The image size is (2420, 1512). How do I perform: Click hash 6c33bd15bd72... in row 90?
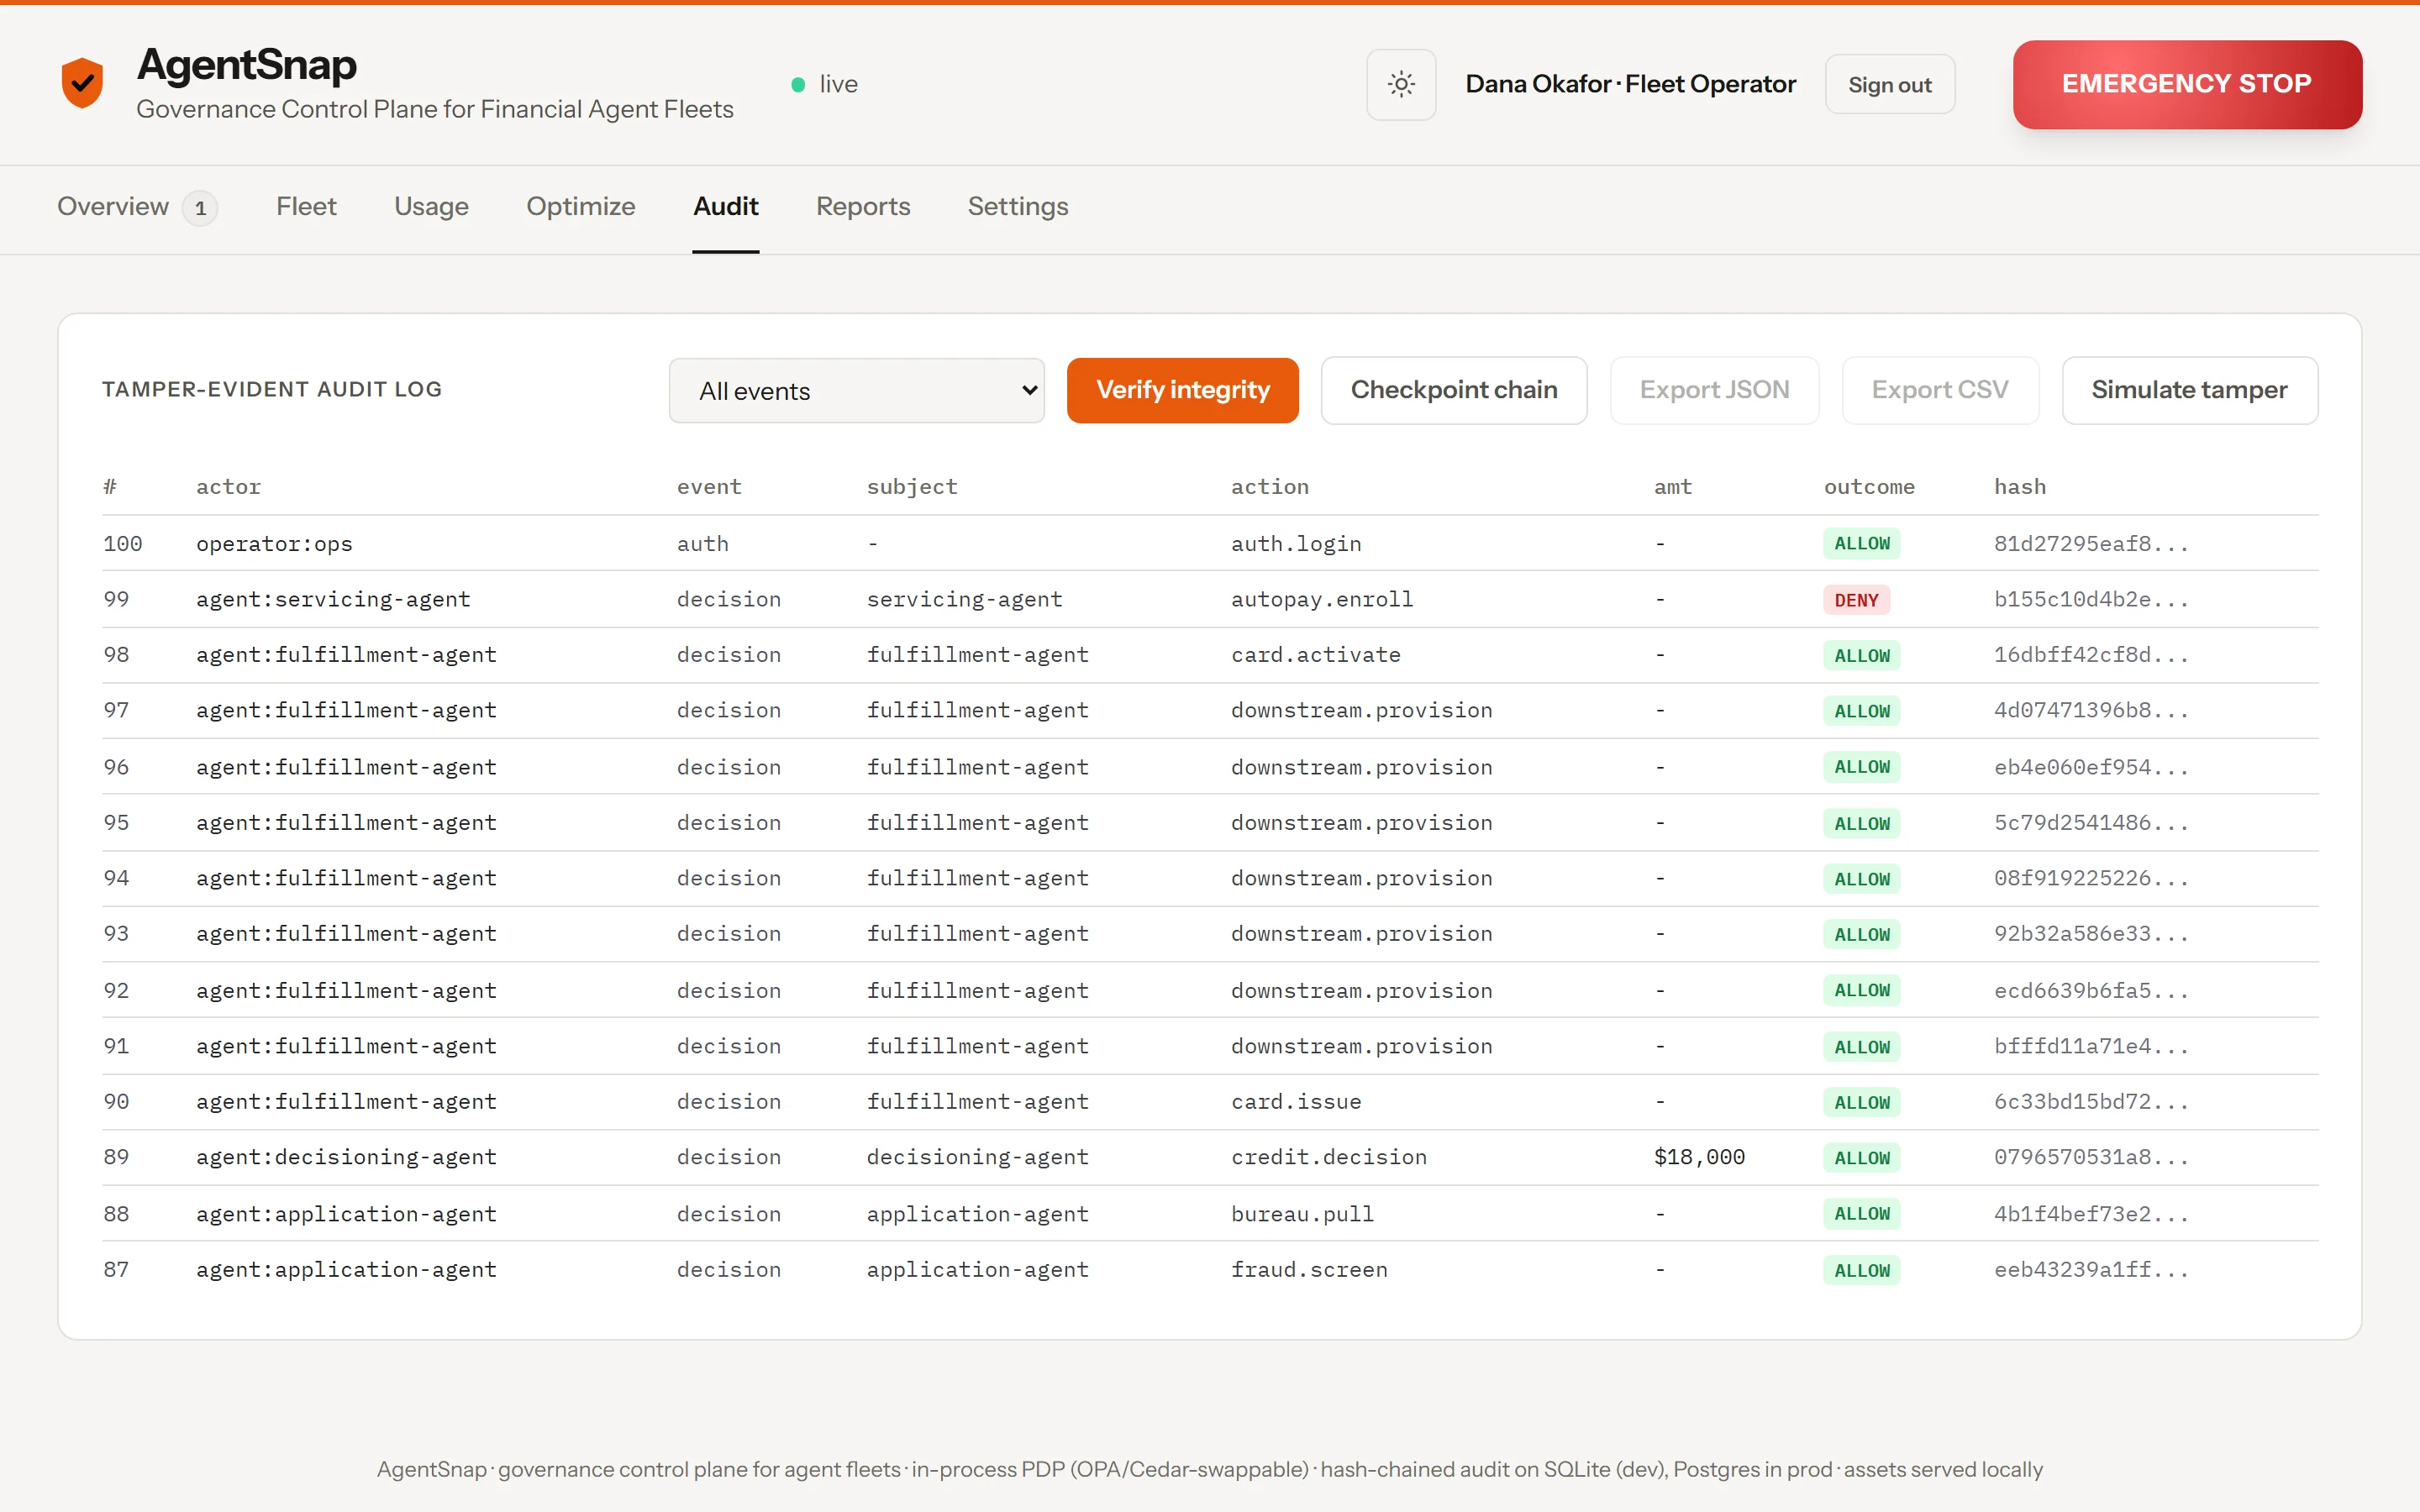click(x=2091, y=1101)
